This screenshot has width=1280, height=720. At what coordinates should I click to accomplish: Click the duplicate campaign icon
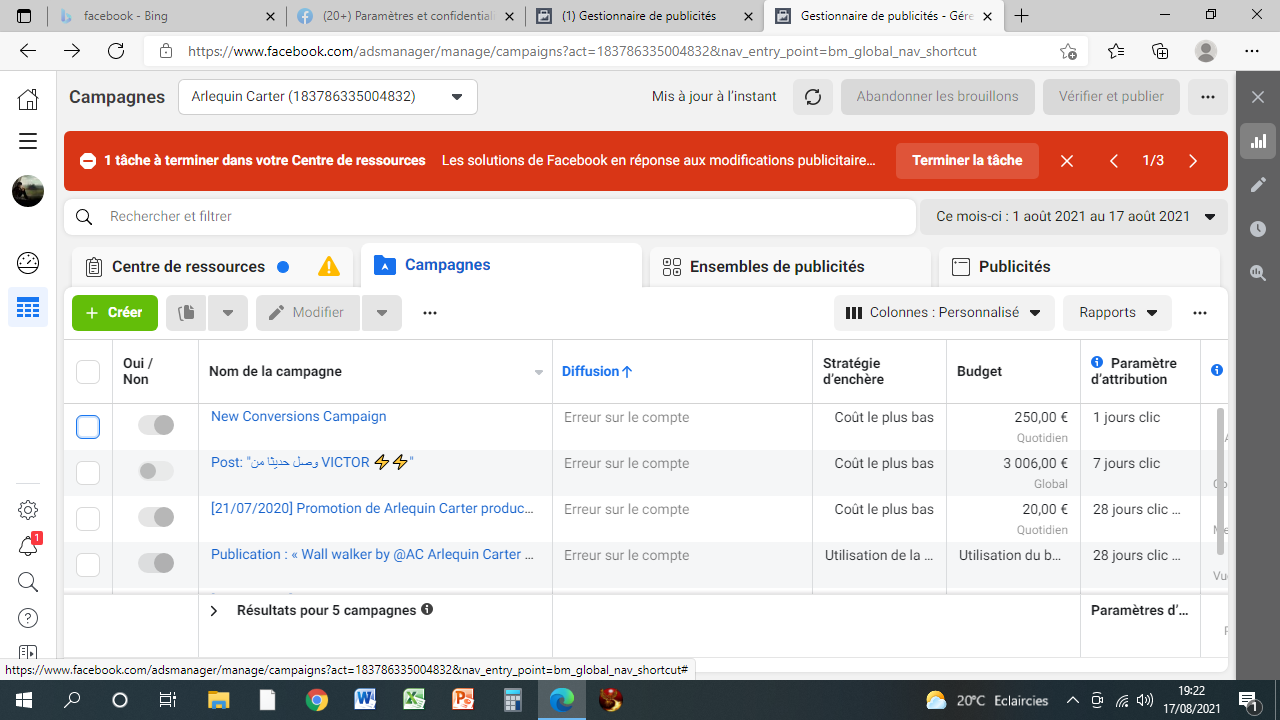185,313
